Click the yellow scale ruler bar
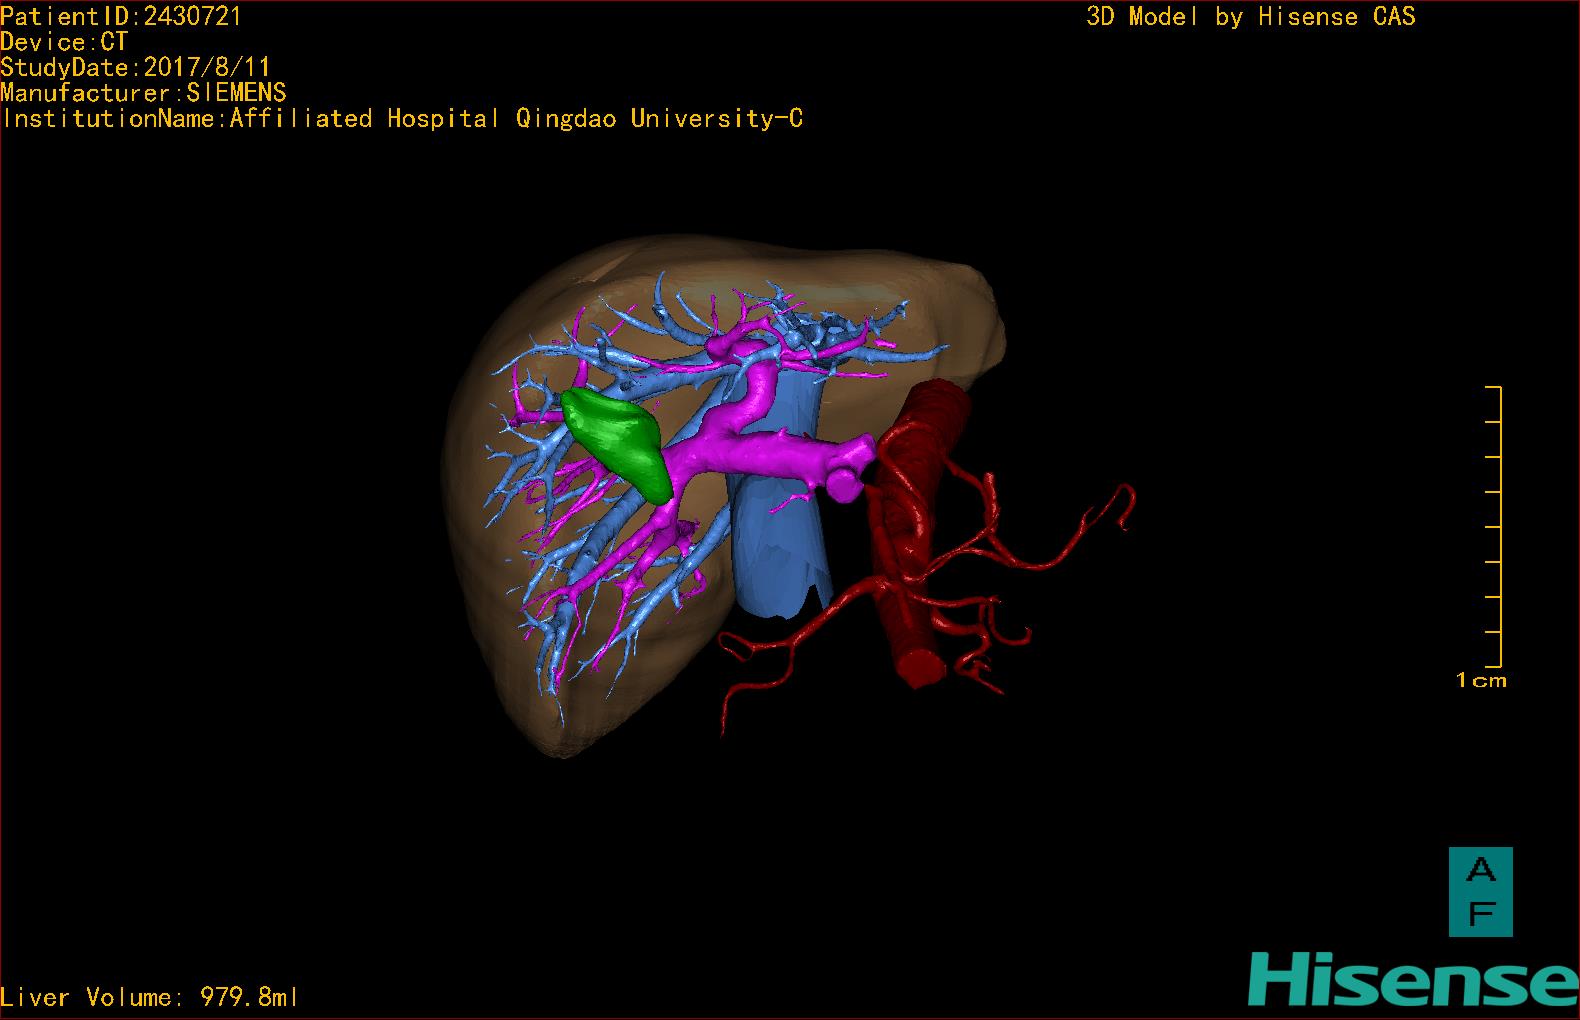1580x1020 pixels. coord(1494,526)
